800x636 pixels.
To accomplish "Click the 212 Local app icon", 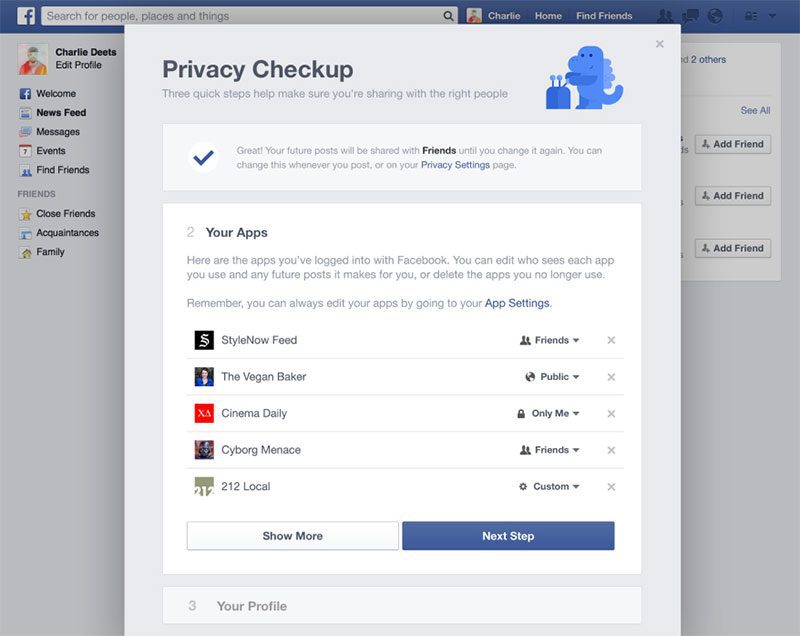I will 204,487.
